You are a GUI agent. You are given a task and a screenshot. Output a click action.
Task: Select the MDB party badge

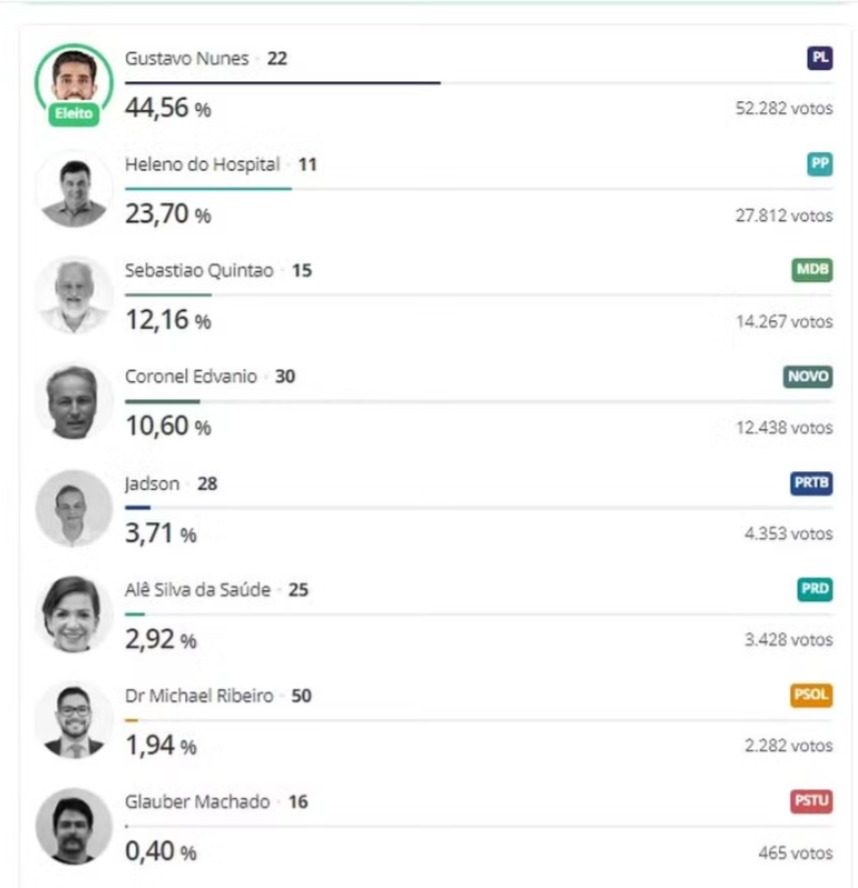tap(812, 270)
